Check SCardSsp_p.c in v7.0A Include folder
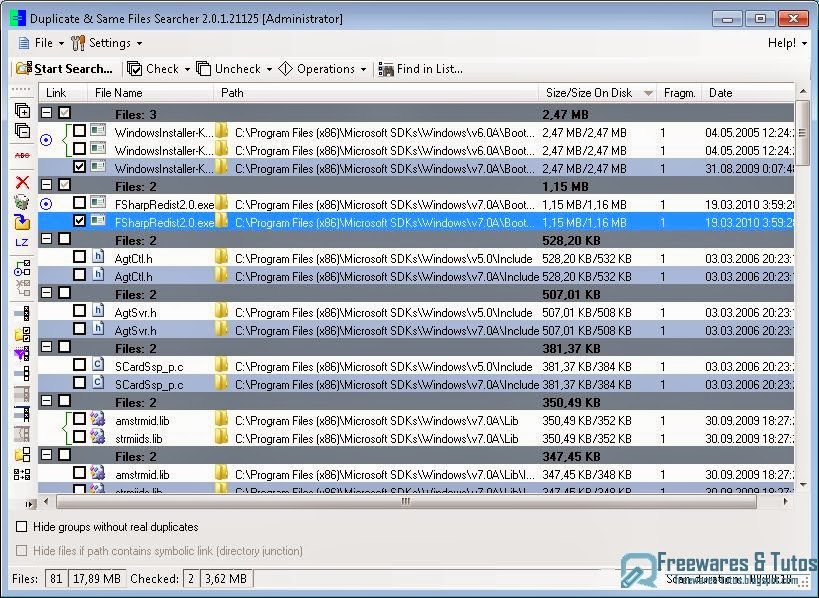819x598 pixels. click(79, 382)
